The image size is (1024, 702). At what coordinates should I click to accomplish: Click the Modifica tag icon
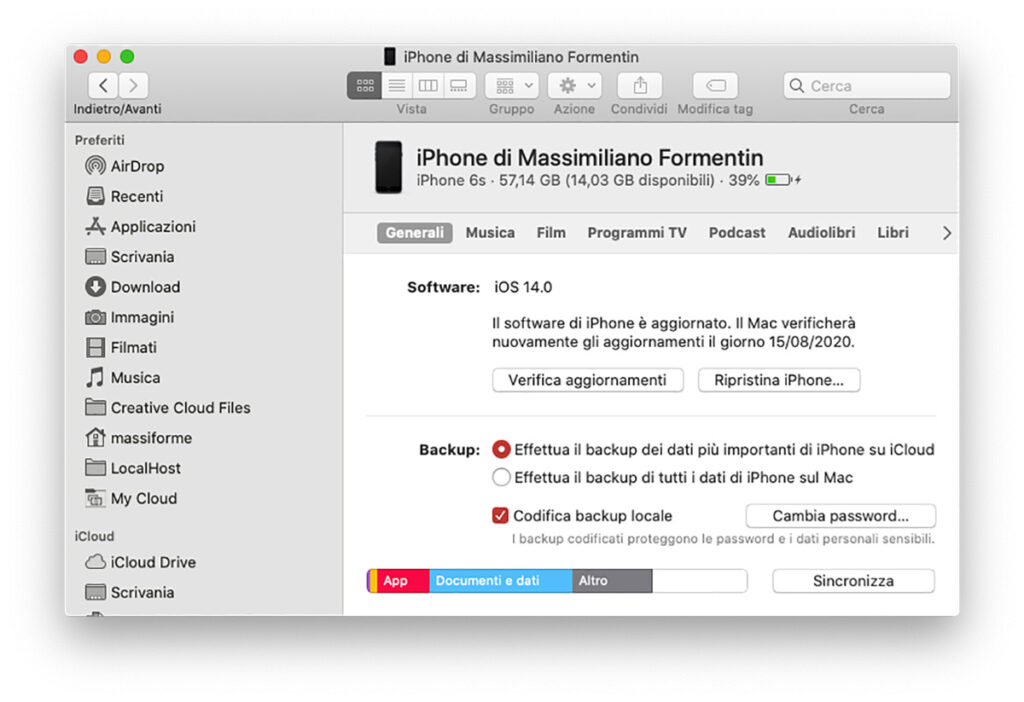(716, 86)
